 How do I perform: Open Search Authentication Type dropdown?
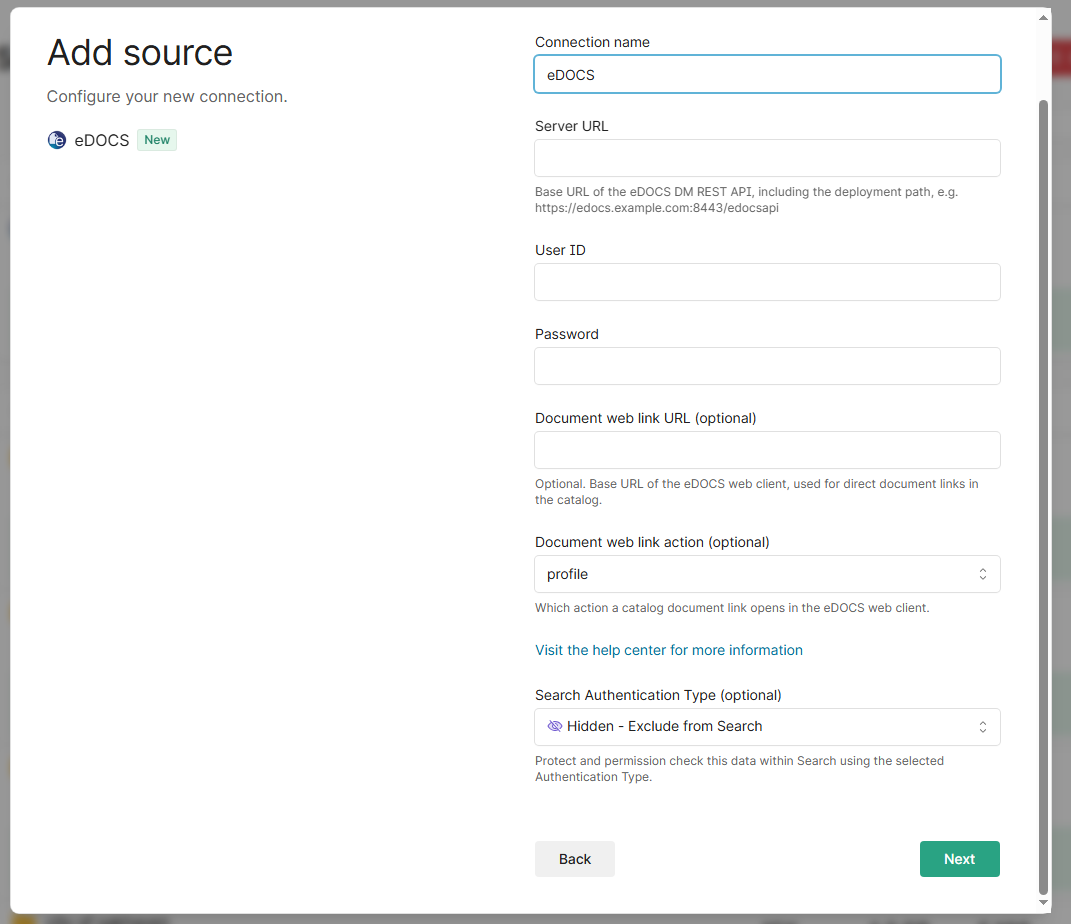click(767, 727)
